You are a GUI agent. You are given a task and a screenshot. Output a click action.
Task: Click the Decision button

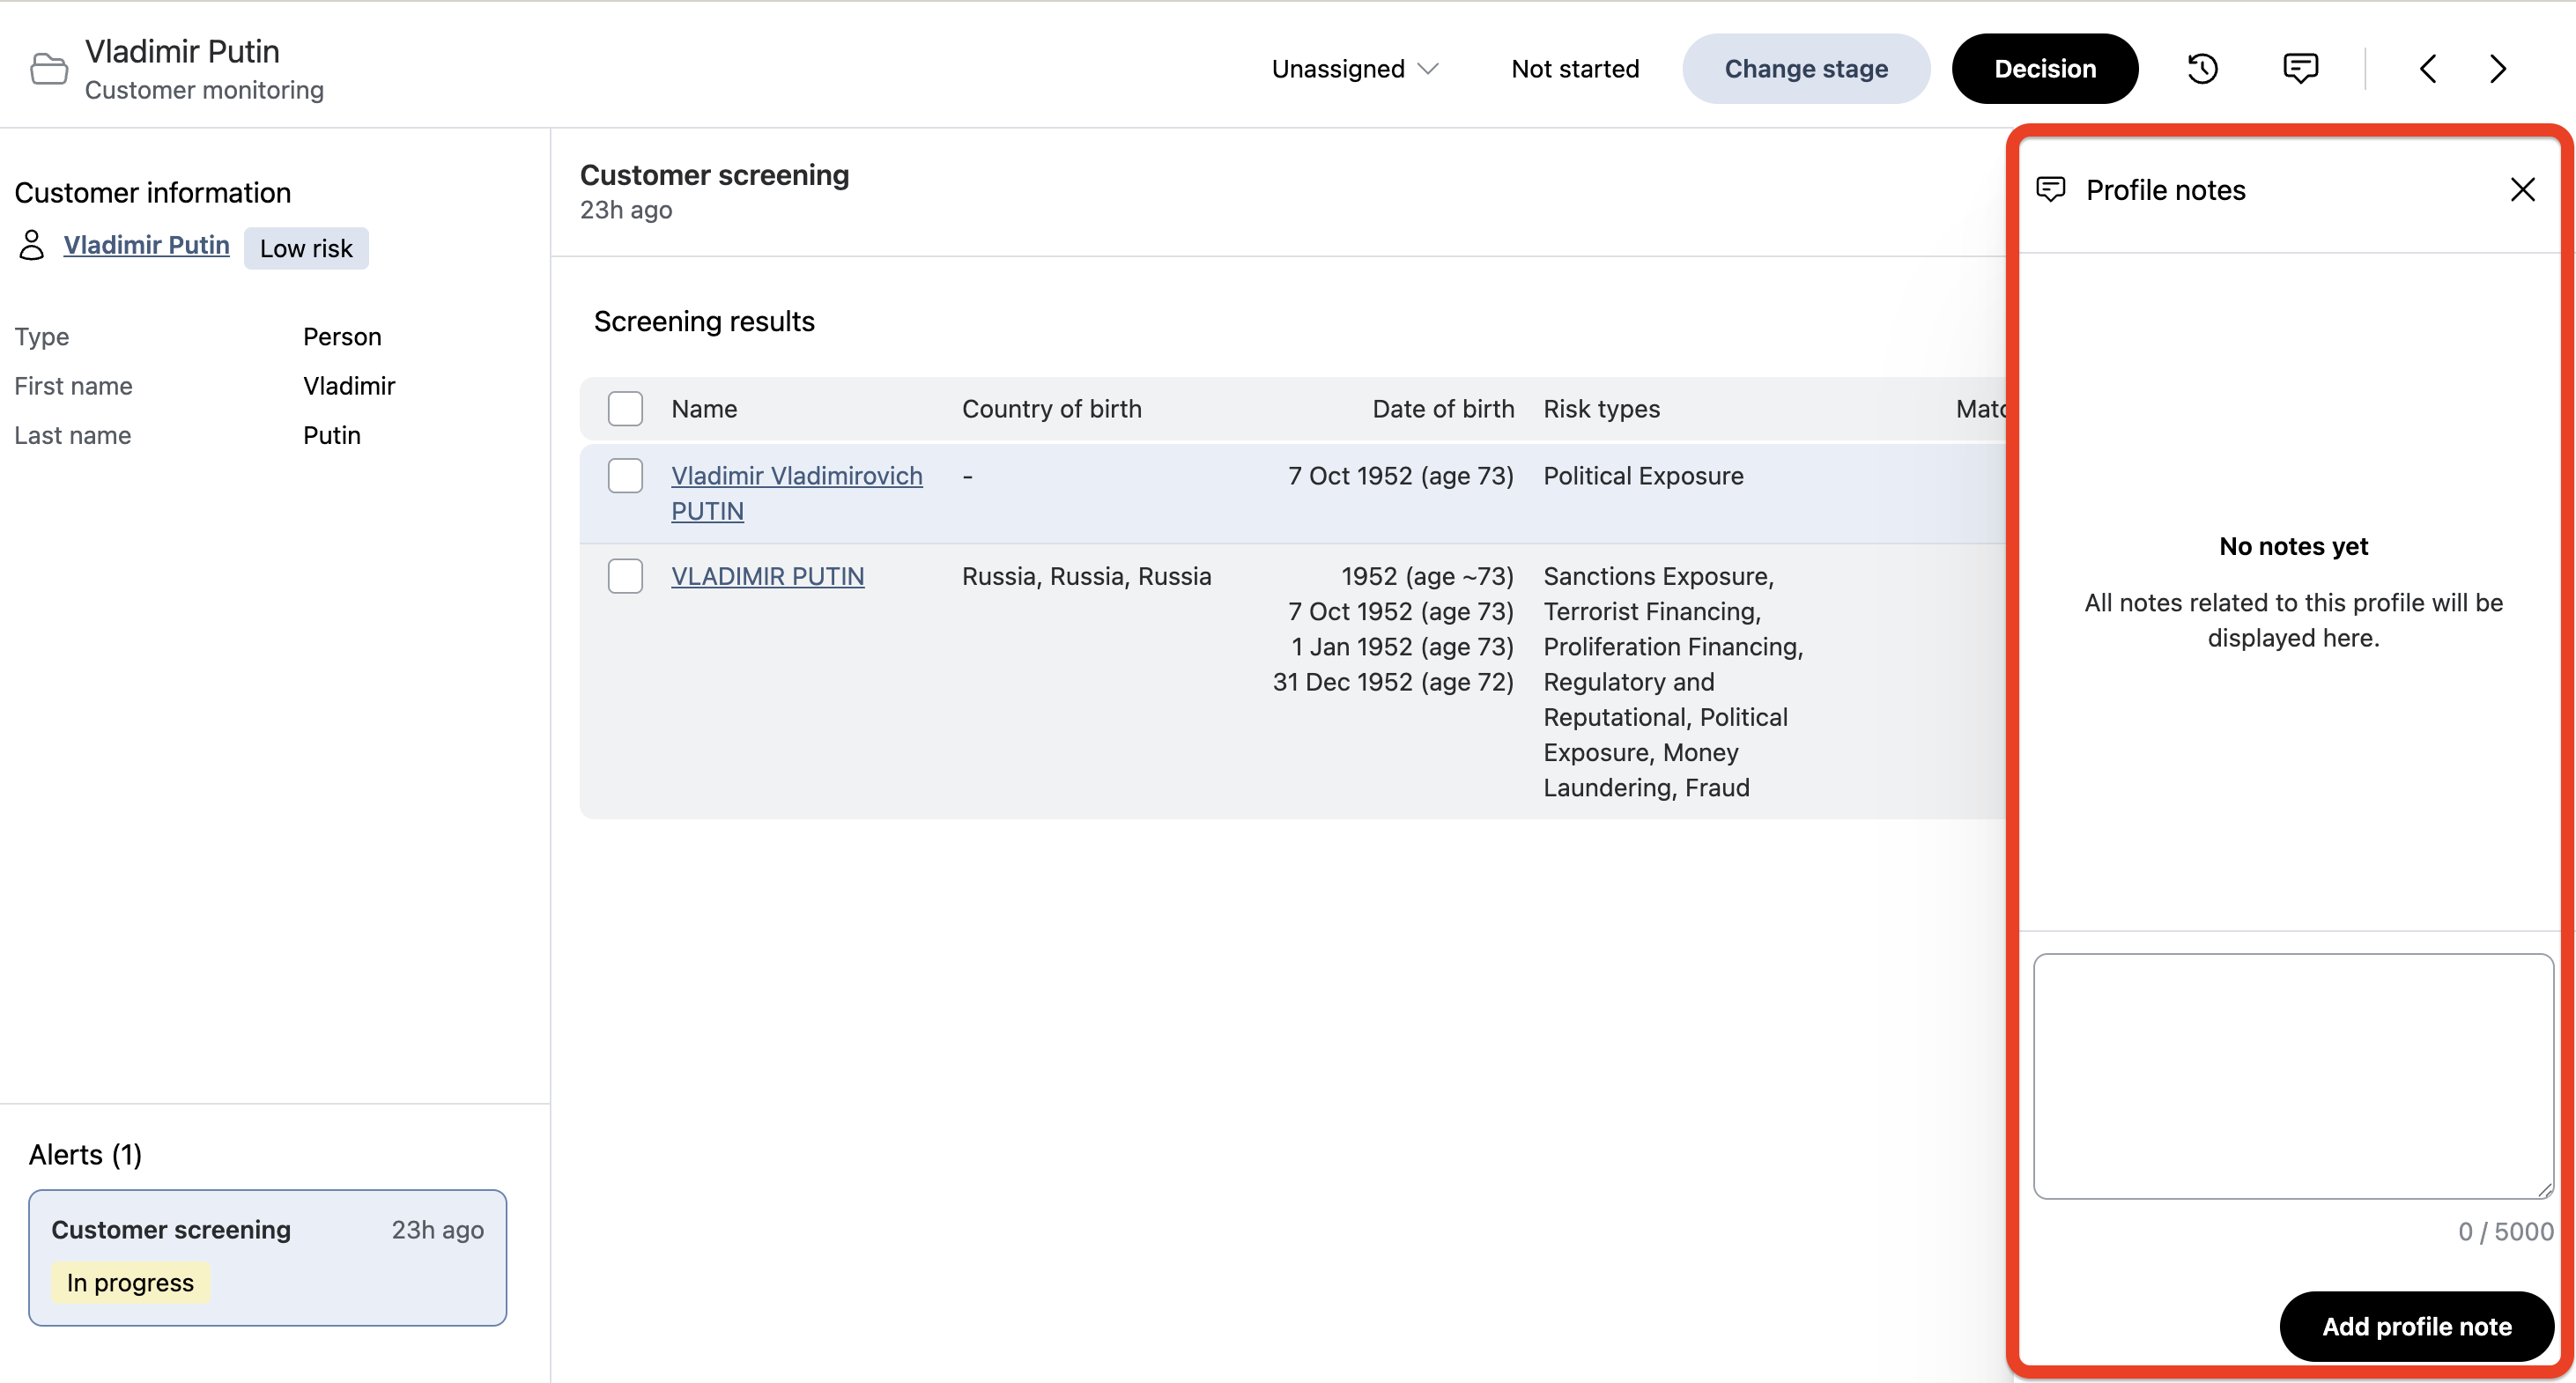pyautogui.click(x=2044, y=69)
